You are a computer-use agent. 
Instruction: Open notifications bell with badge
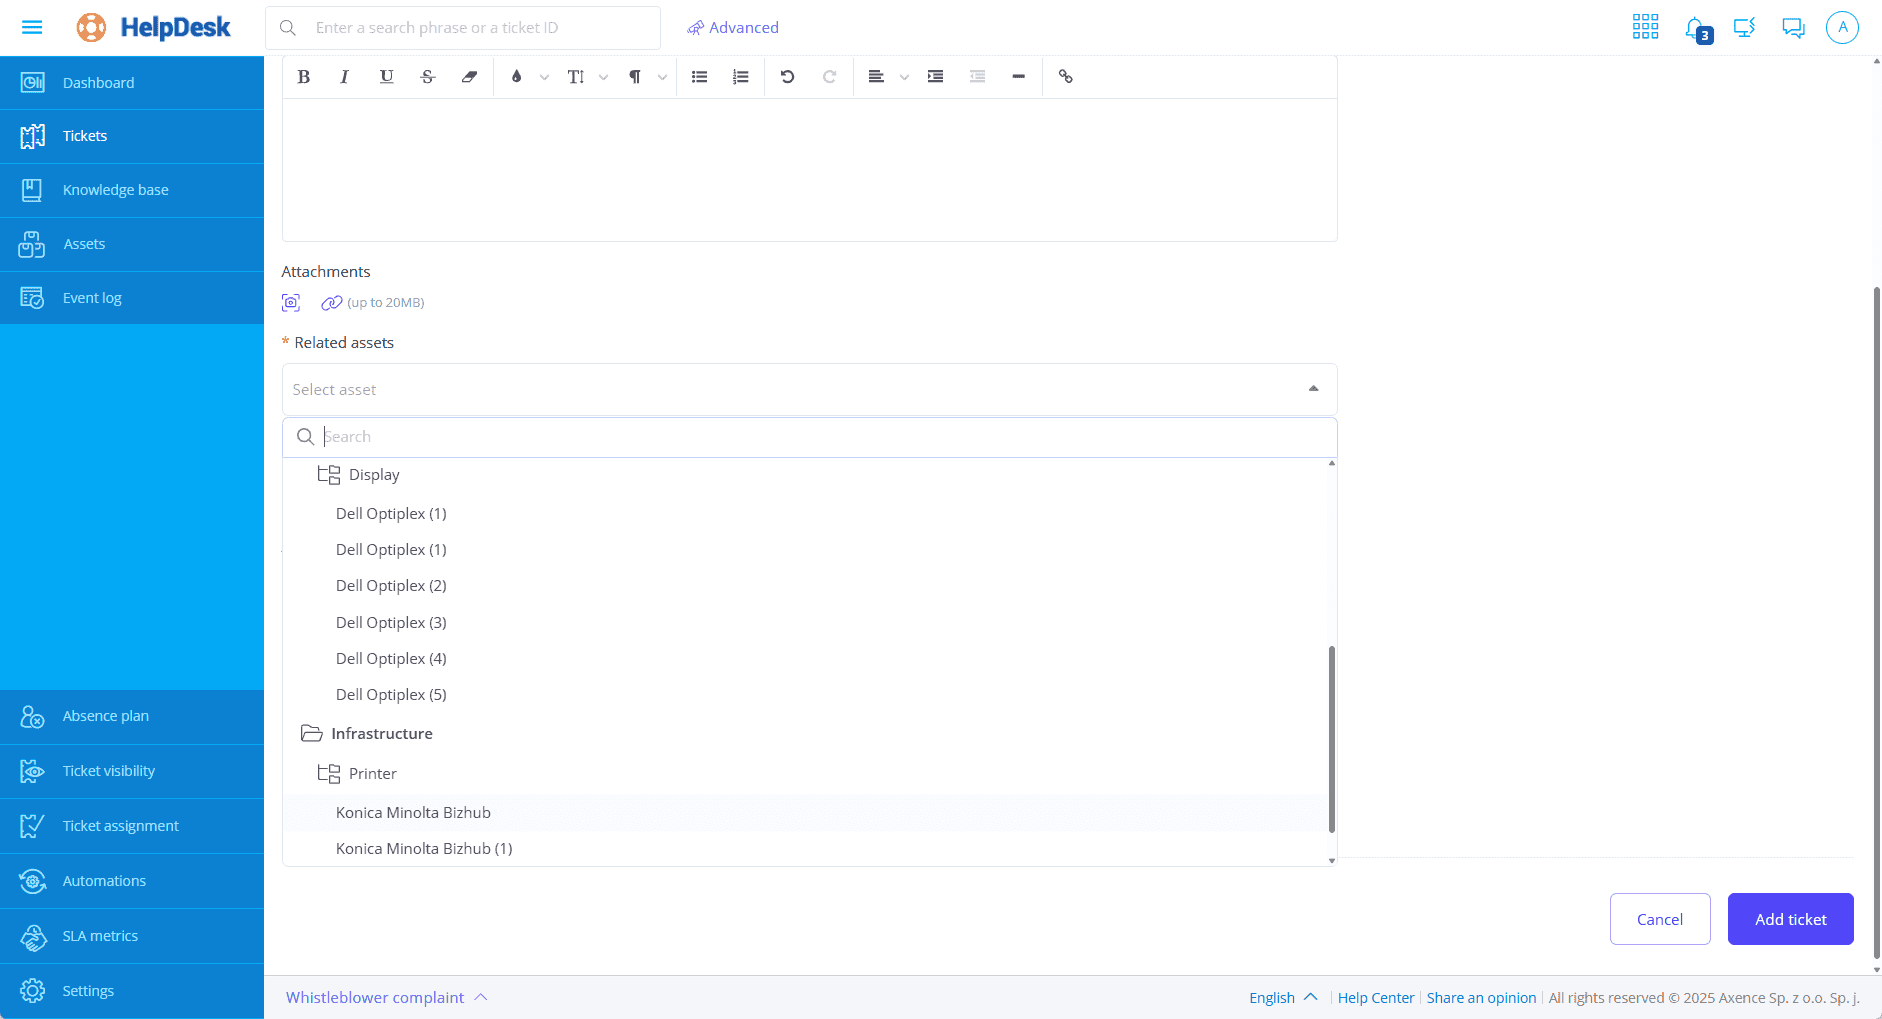[1696, 29]
